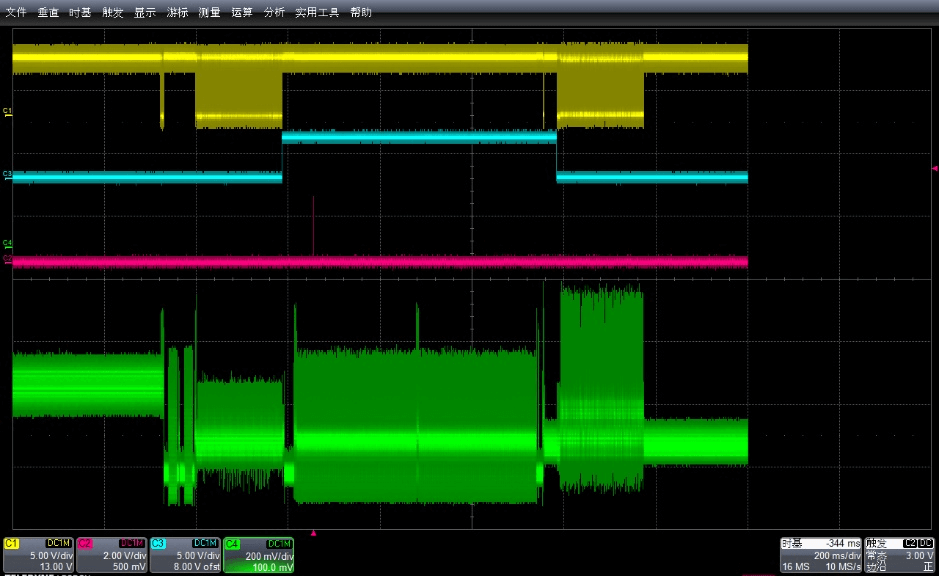This screenshot has width=939, height=576.
Task: Open the 时基 (Timebase) menu
Action: (80, 13)
